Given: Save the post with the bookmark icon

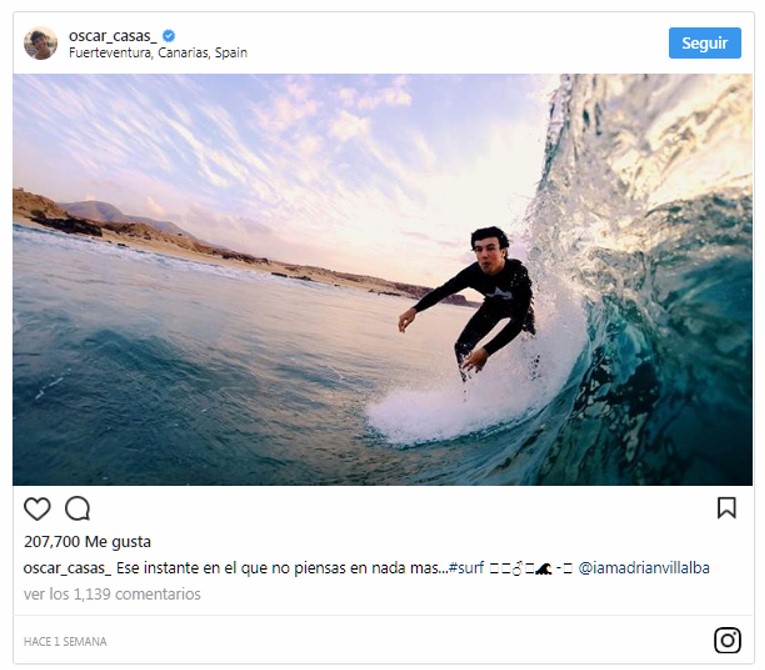Looking at the screenshot, I should click(x=727, y=508).
